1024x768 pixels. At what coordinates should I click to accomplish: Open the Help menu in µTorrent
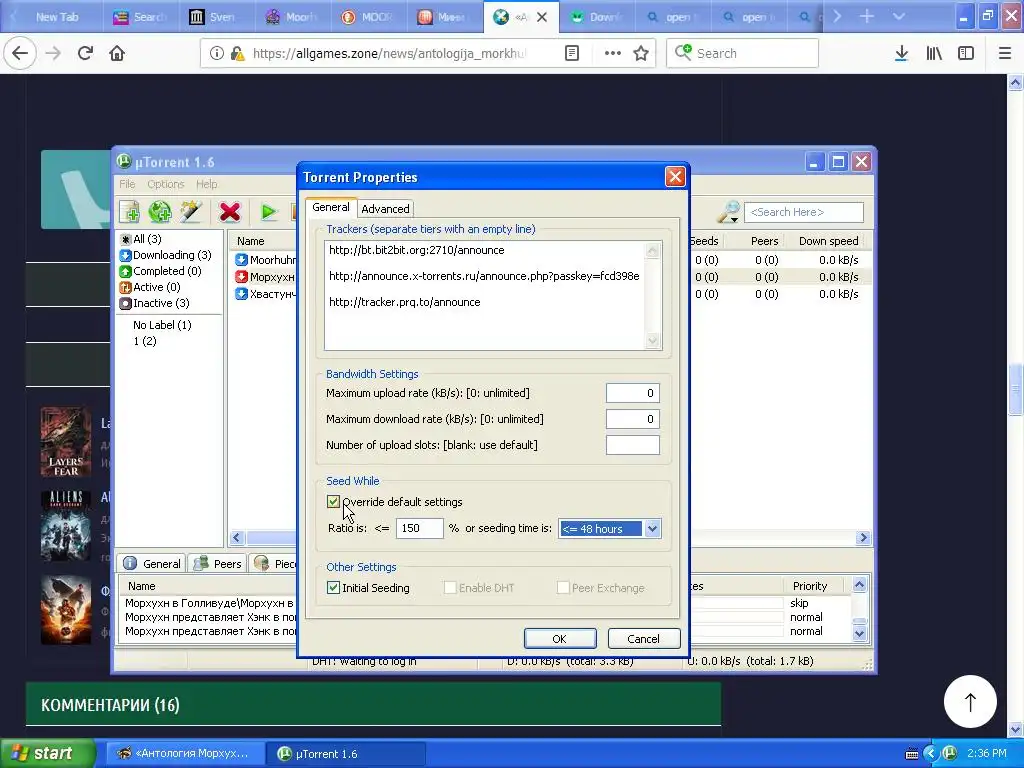[x=206, y=184]
